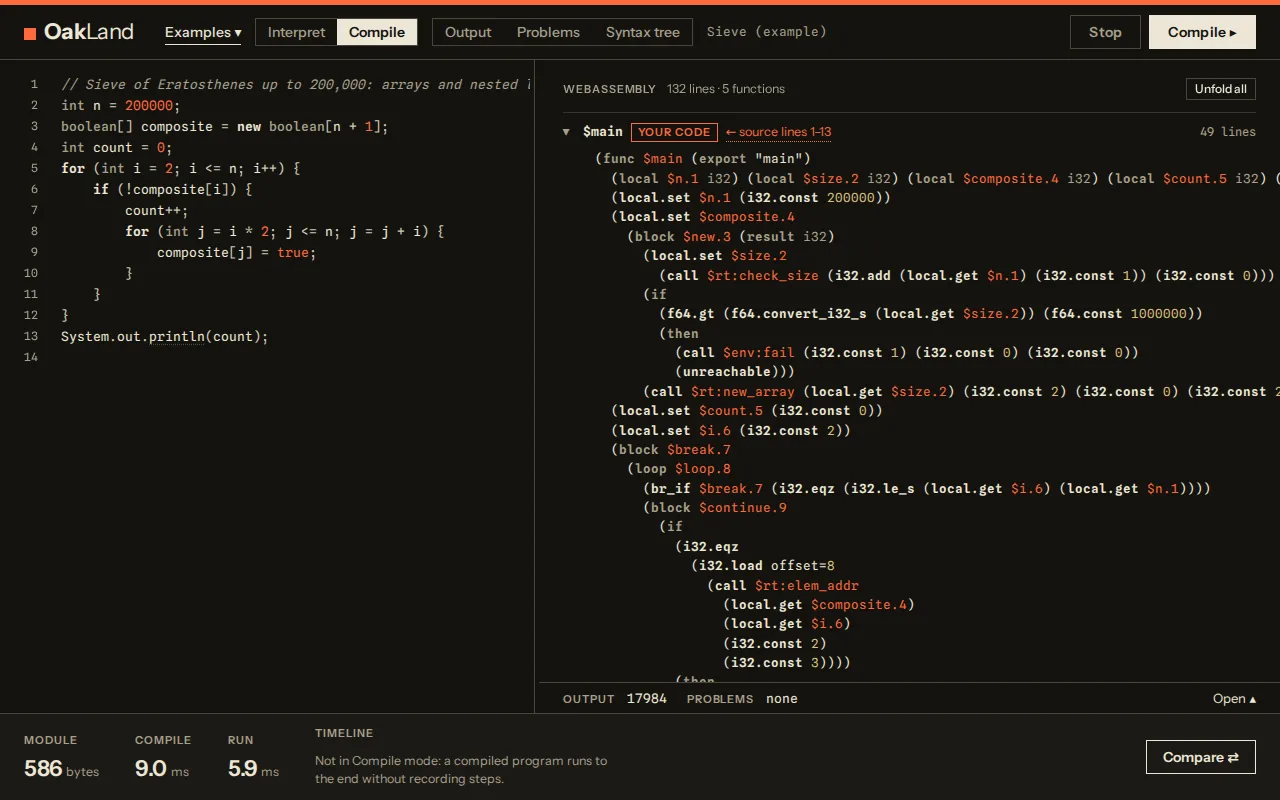The height and width of the screenshot is (800, 1280).
Task: Click the '(func $main (export "main")' line
Action: tap(703, 158)
